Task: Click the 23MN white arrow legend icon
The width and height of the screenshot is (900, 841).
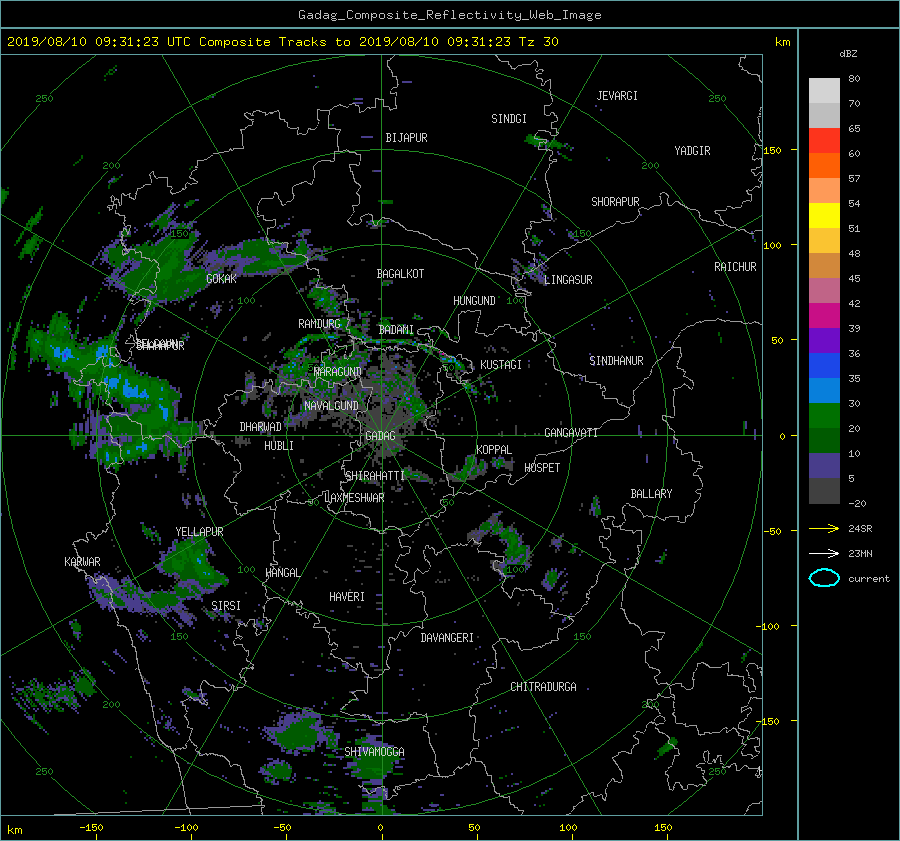Action: 824,553
